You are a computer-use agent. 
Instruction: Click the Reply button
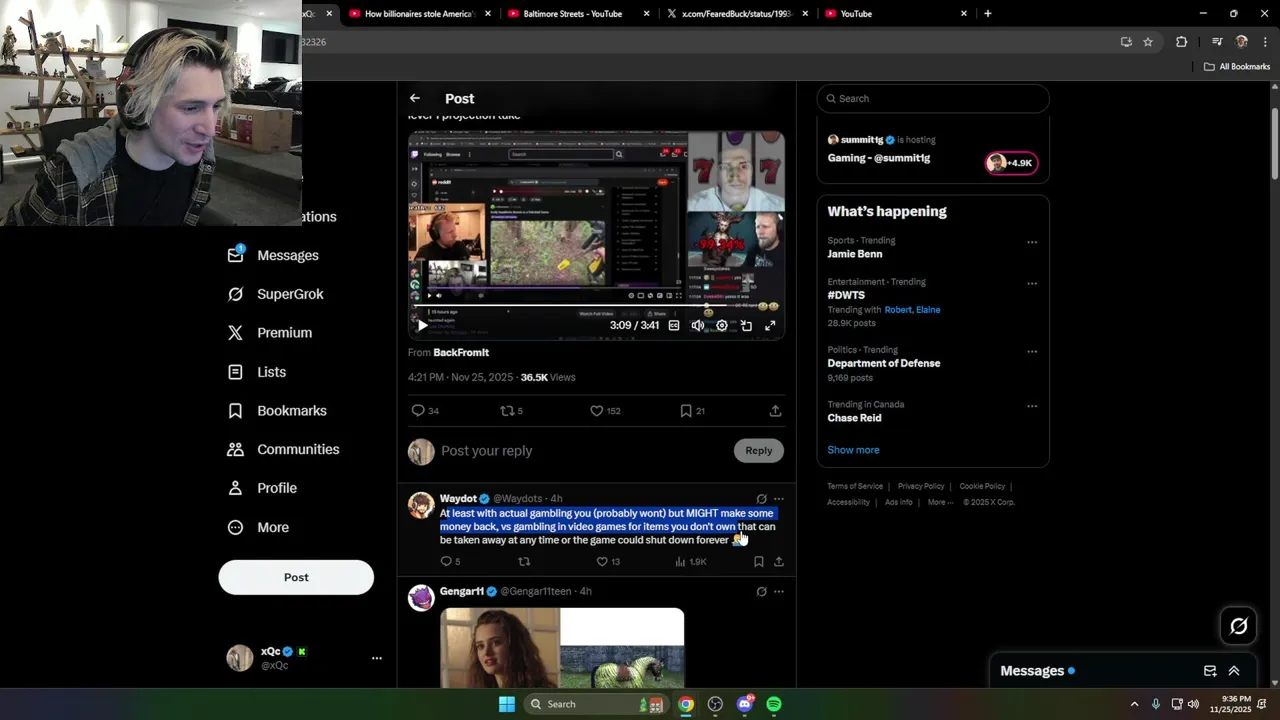point(759,451)
